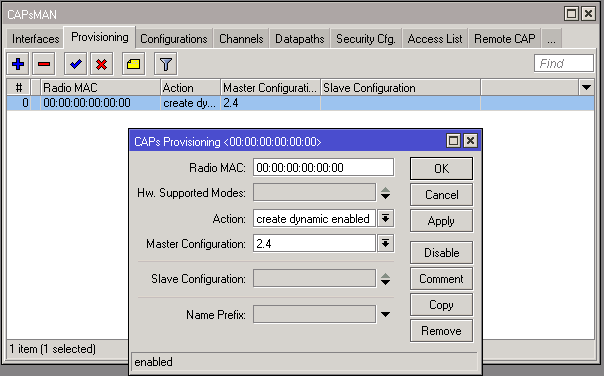
Task: Sort by Radio MAC column header
Action: tap(100, 88)
